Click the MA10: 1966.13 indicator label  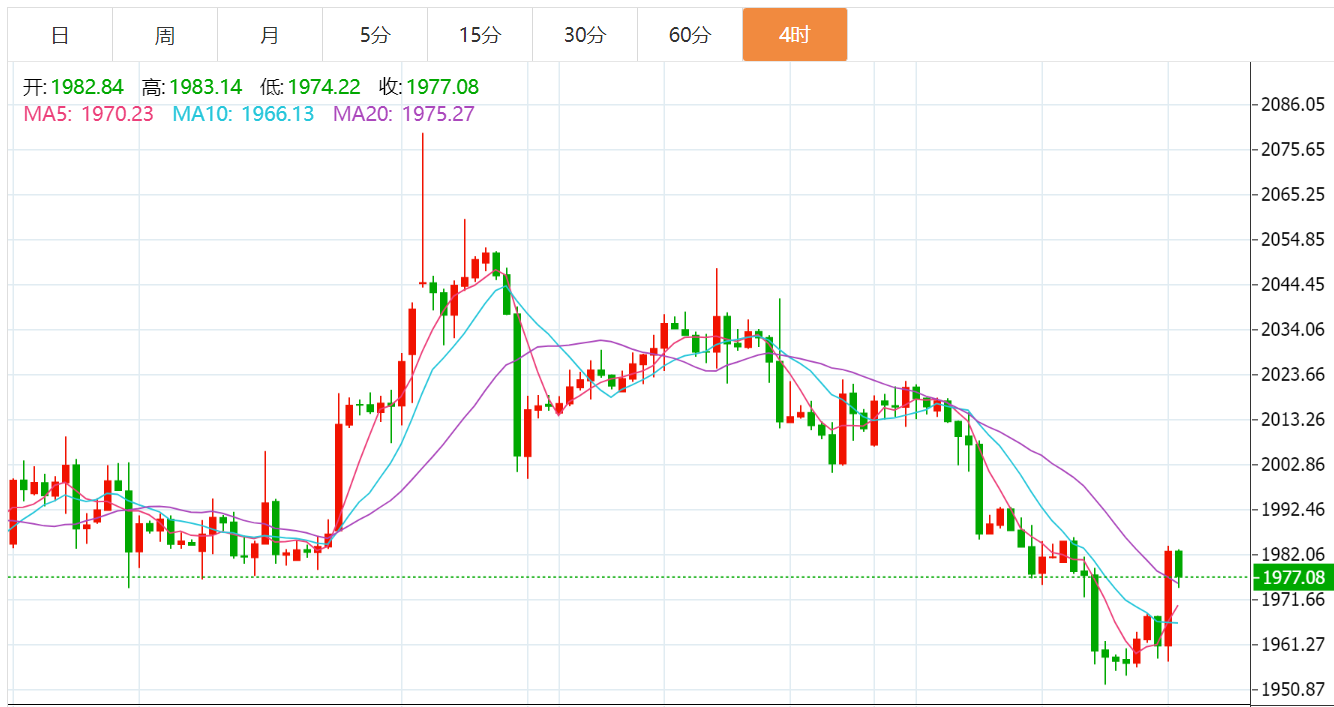(243, 114)
